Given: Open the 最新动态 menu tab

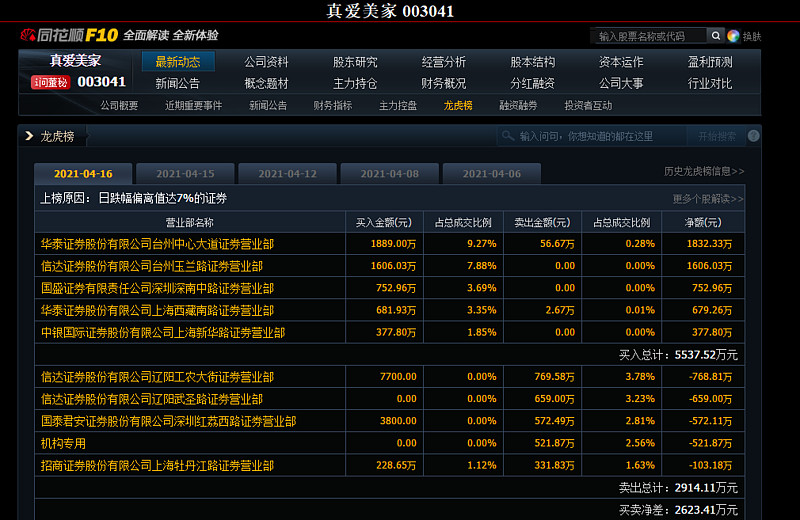Looking at the screenshot, I should pos(178,62).
